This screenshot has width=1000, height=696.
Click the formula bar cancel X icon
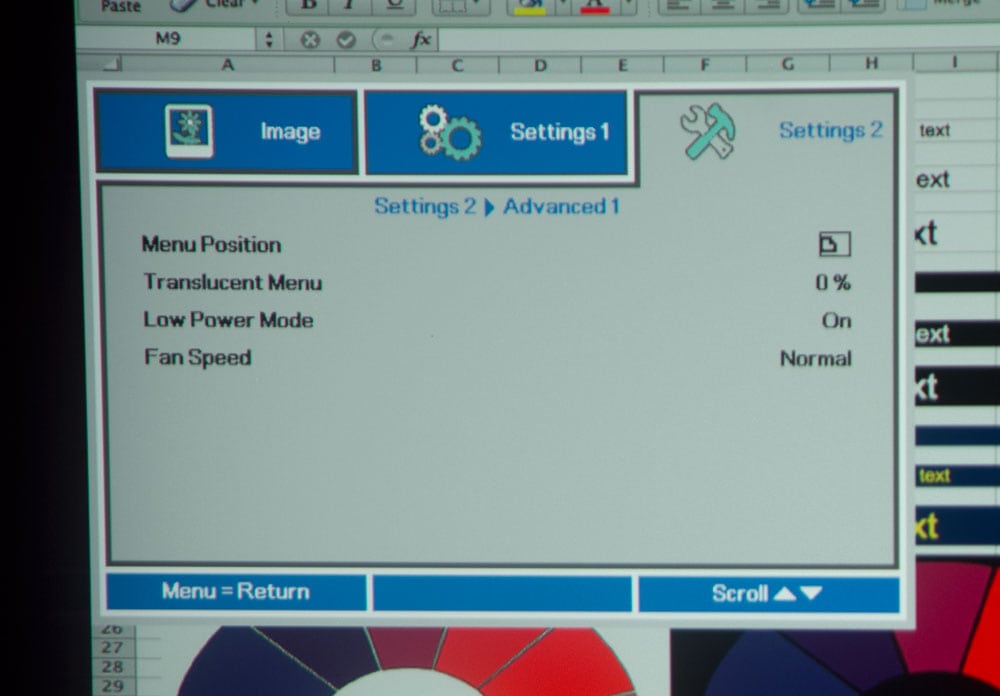[x=310, y=40]
